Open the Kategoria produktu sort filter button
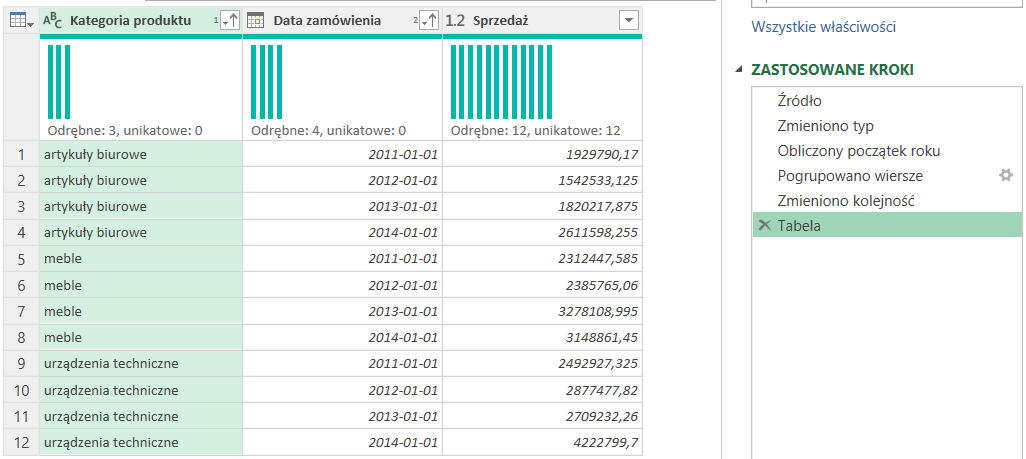 (x=229, y=21)
